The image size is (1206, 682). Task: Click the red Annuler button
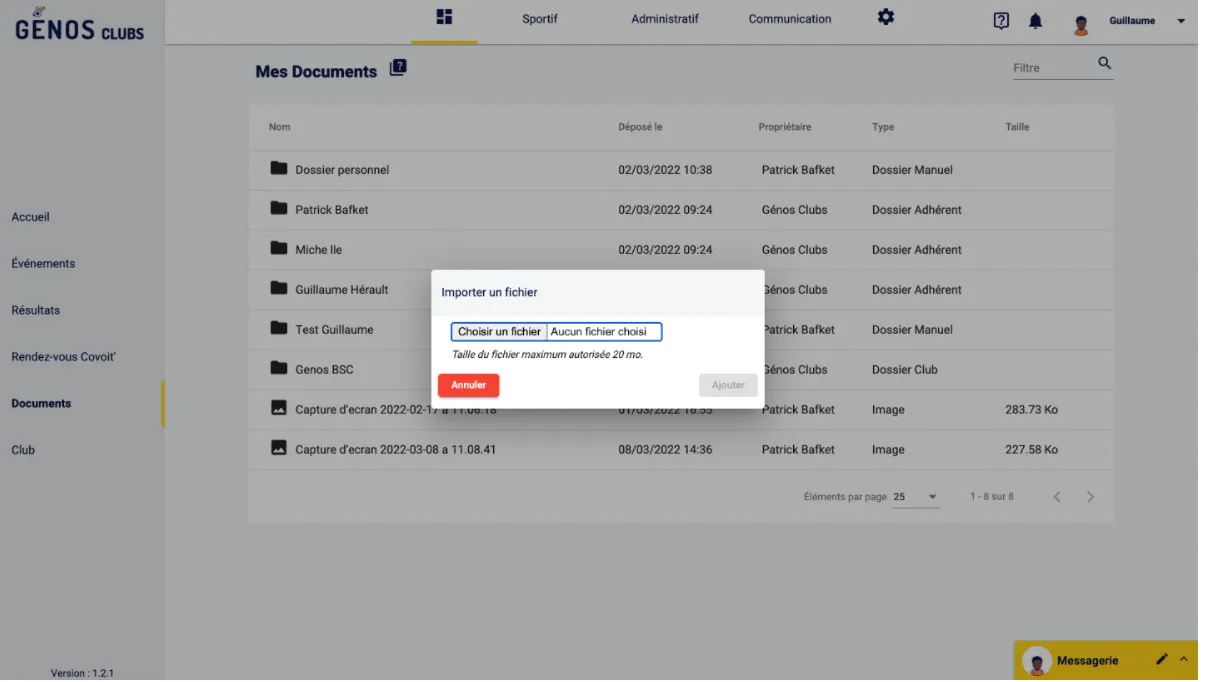[x=468, y=385]
